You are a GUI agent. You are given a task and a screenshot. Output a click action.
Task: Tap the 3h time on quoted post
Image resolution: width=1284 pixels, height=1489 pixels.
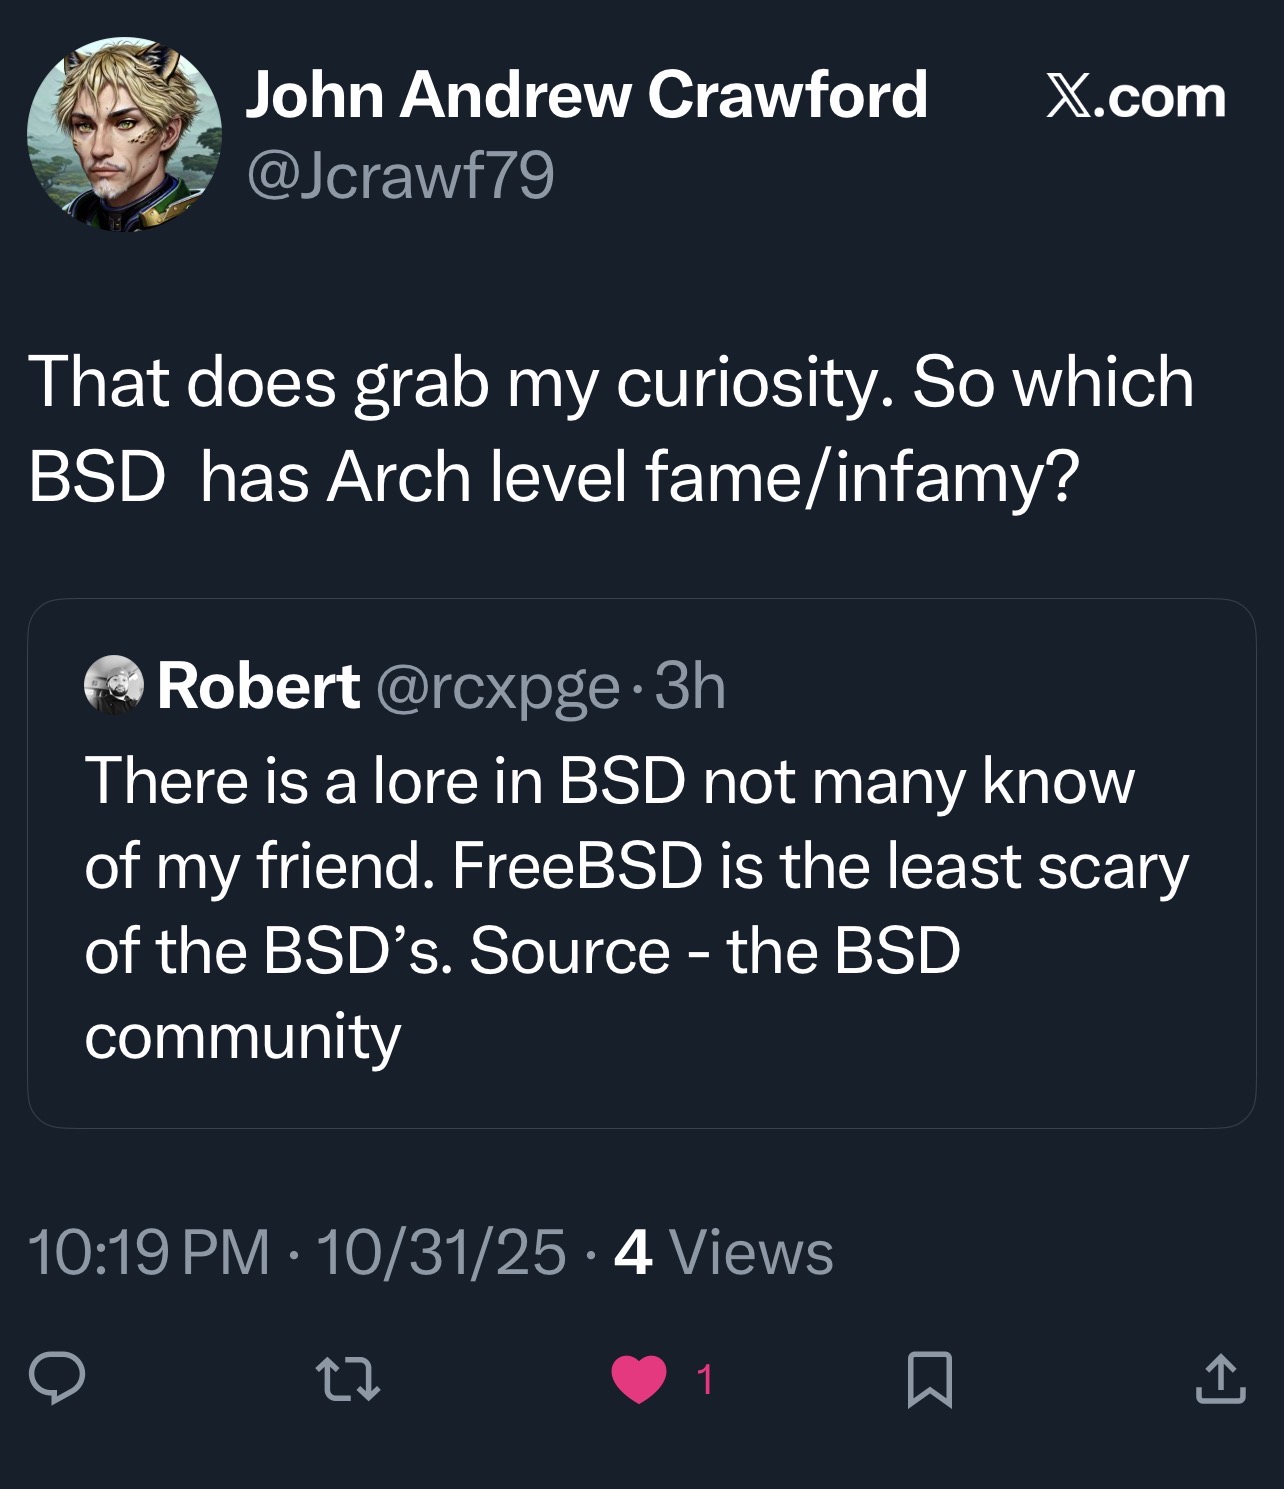coord(690,687)
